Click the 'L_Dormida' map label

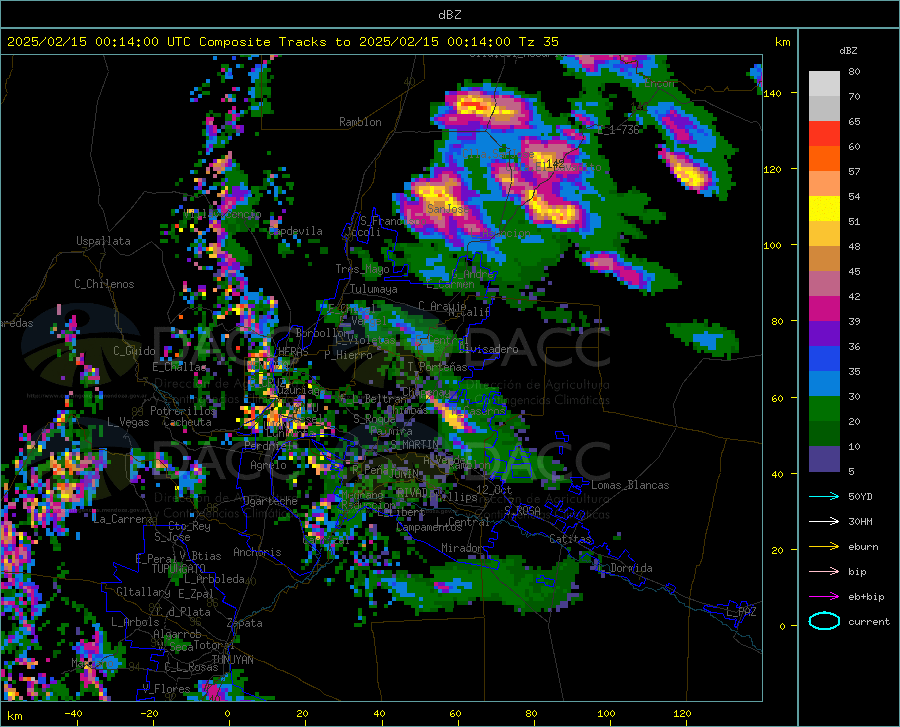[626, 568]
